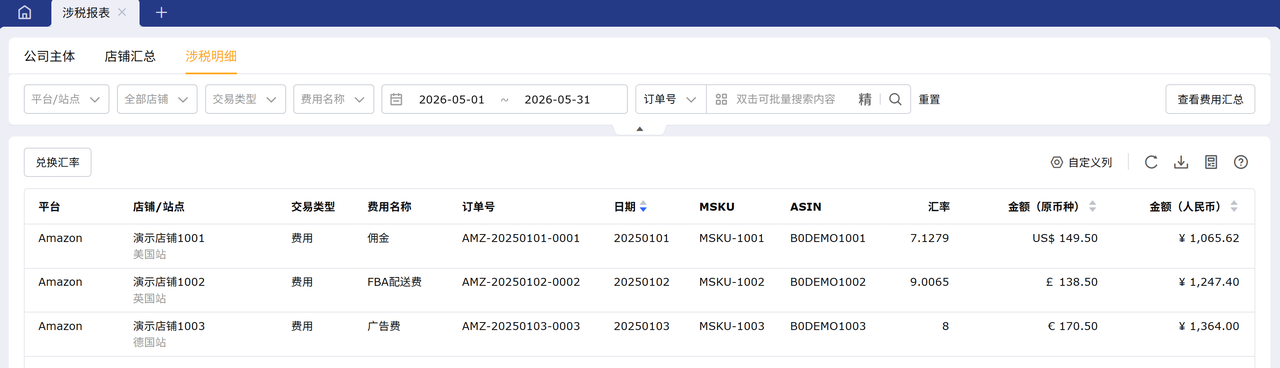The height and width of the screenshot is (368, 1280).
Task: Select store 演示店铺1003
Action: tap(169, 326)
